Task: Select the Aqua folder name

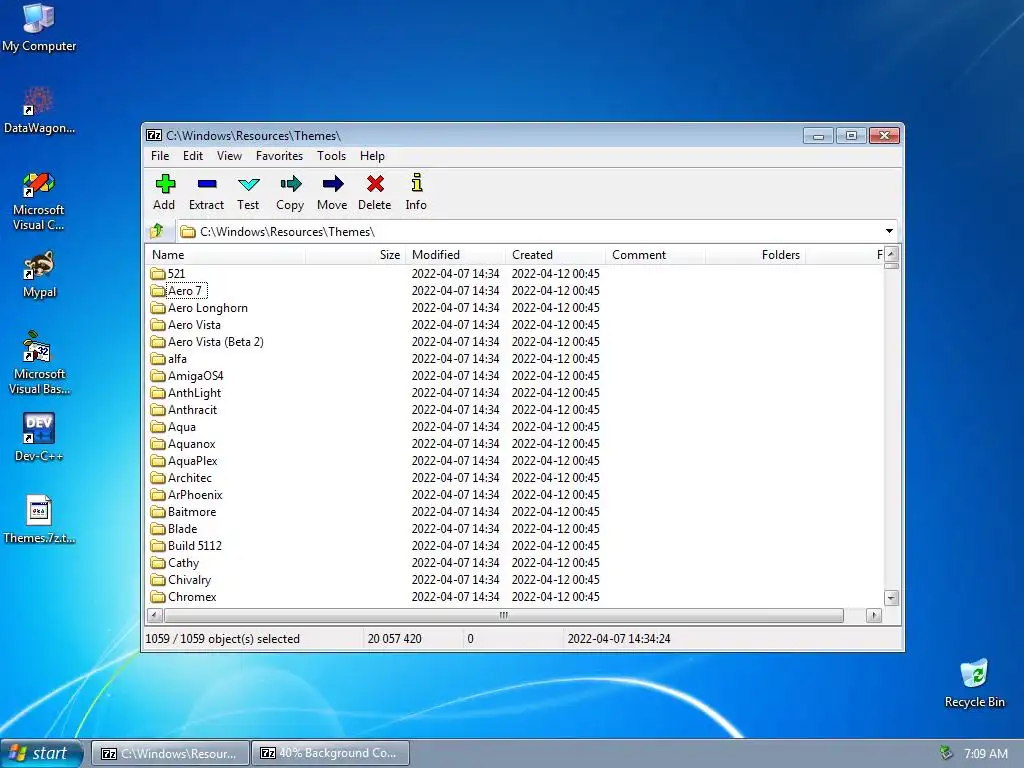Action: [182, 426]
